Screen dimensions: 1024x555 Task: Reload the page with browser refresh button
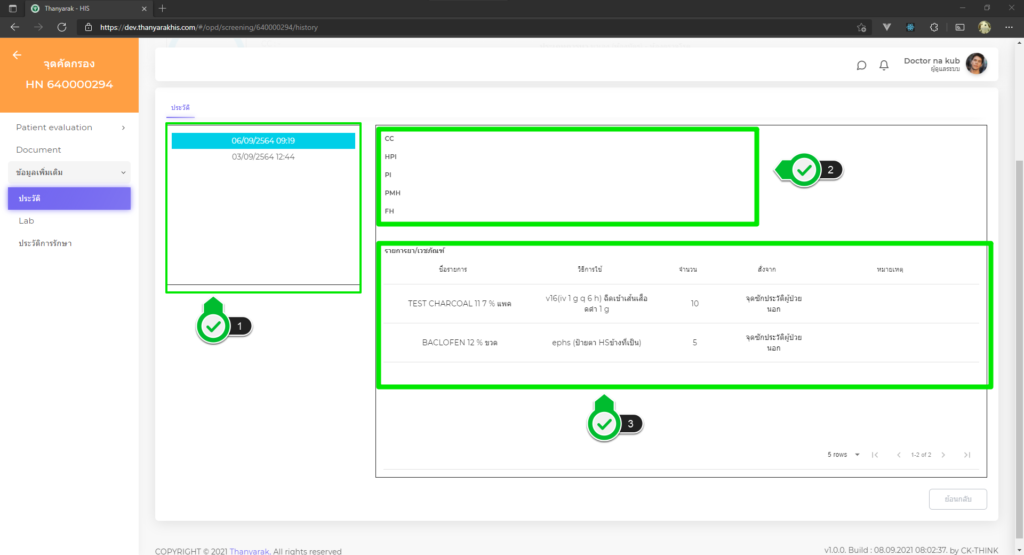tap(62, 27)
